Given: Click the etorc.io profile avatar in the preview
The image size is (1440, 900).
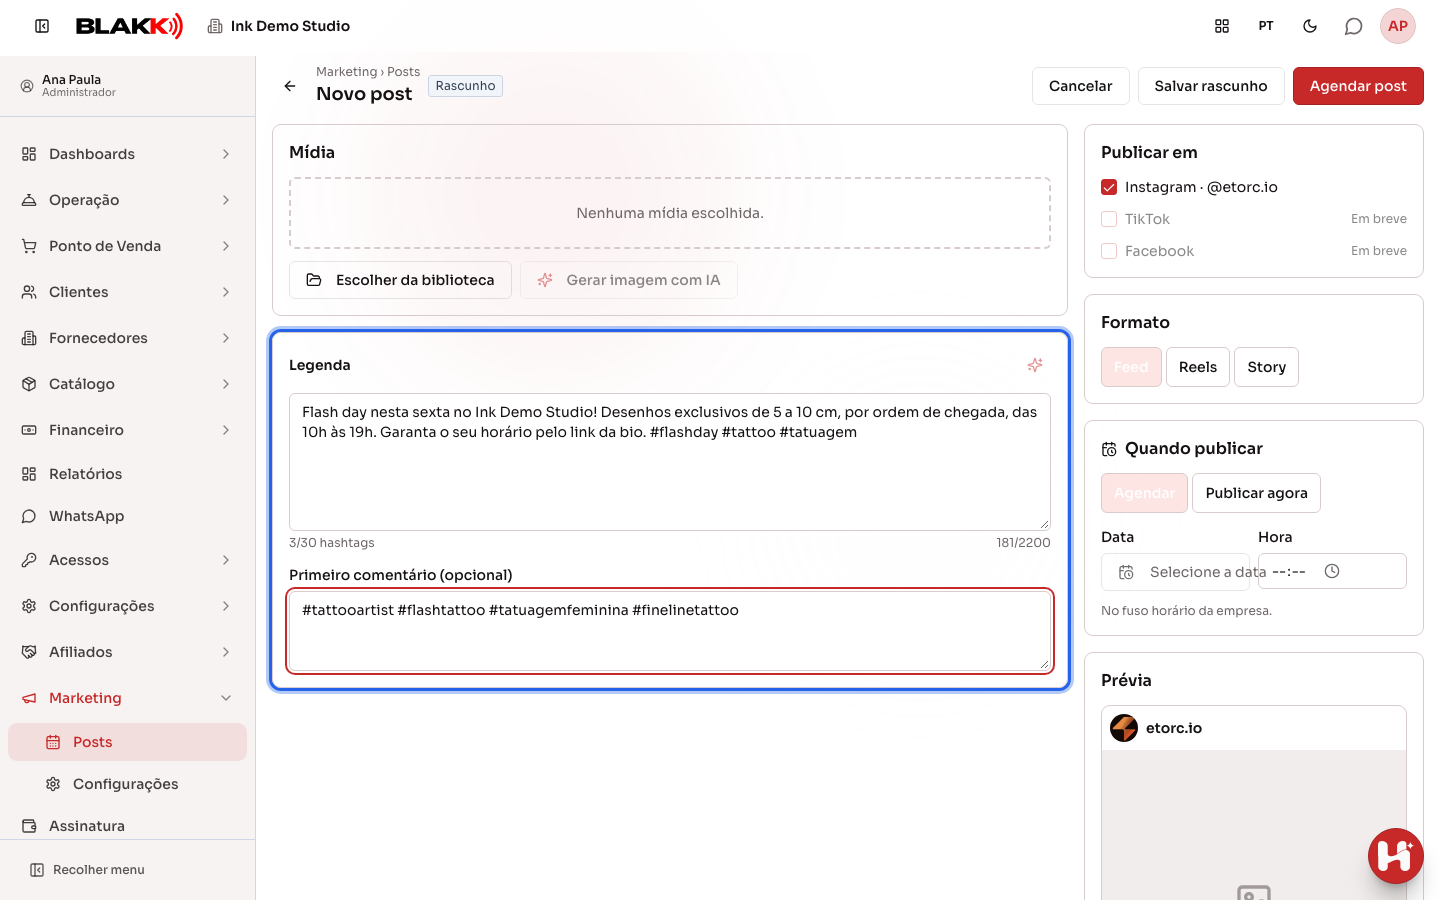Looking at the screenshot, I should coord(1124,728).
